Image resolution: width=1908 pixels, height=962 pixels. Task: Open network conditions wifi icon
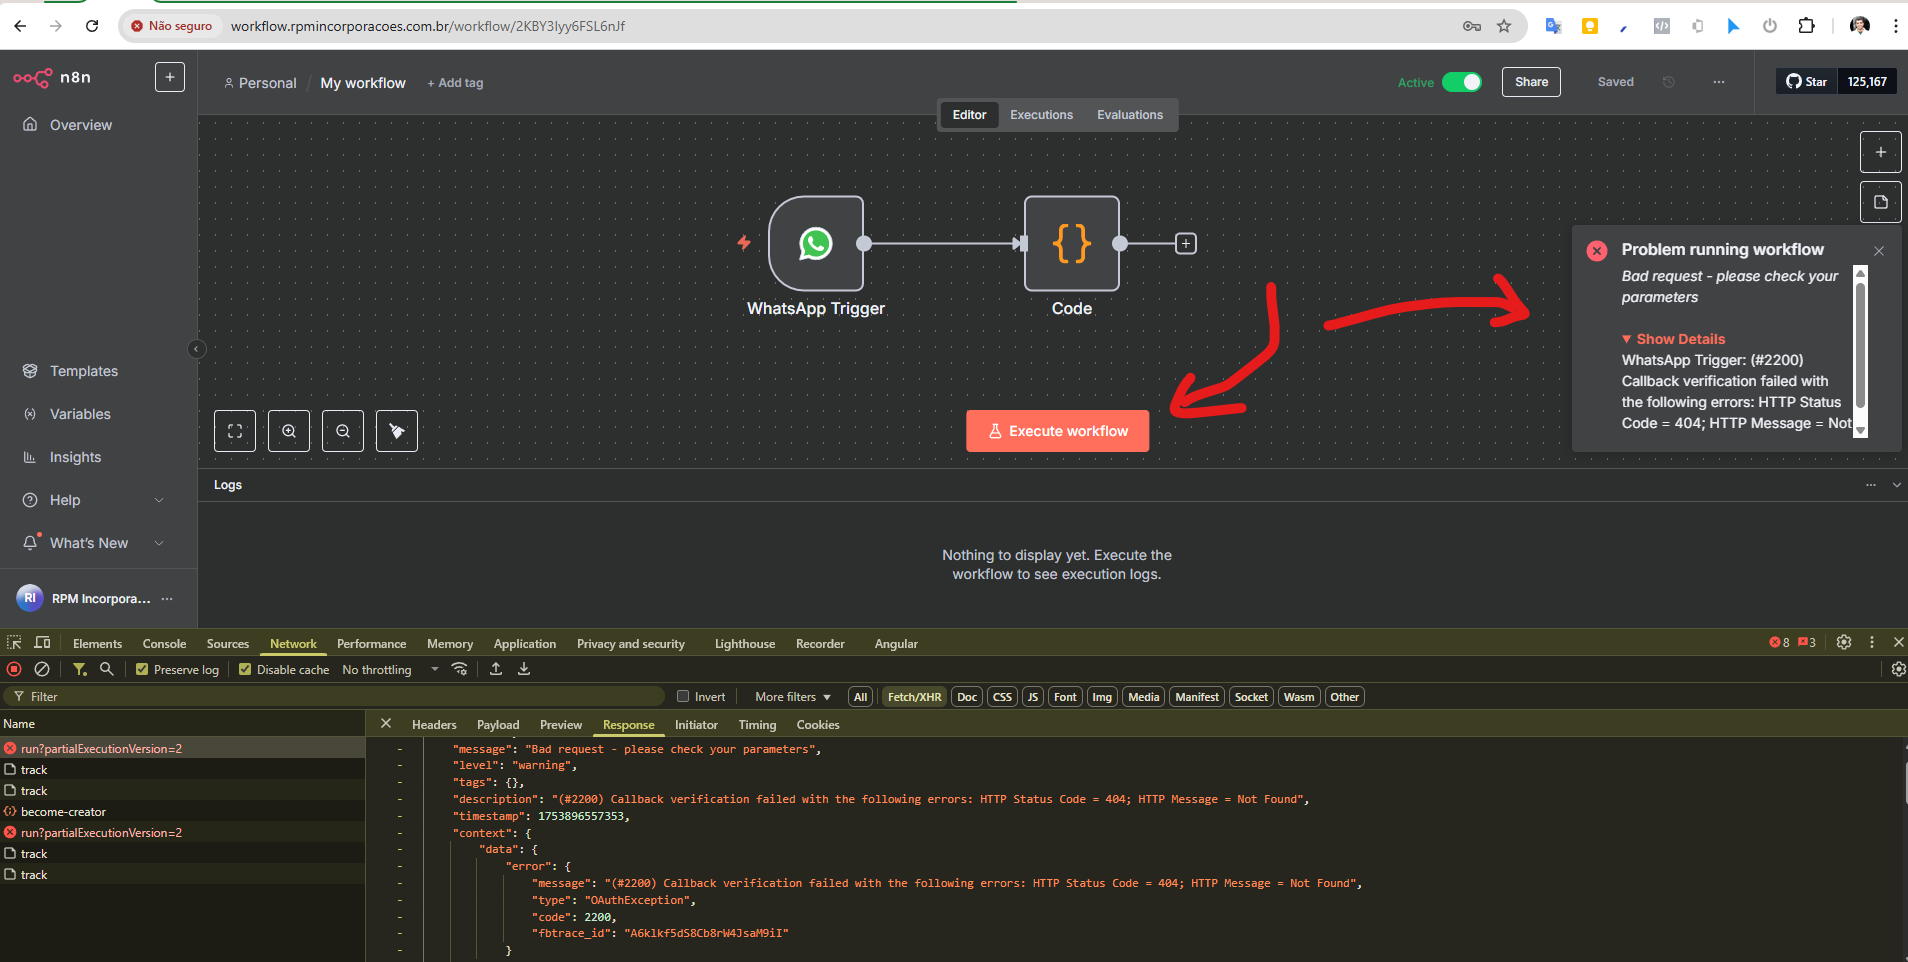coord(459,669)
